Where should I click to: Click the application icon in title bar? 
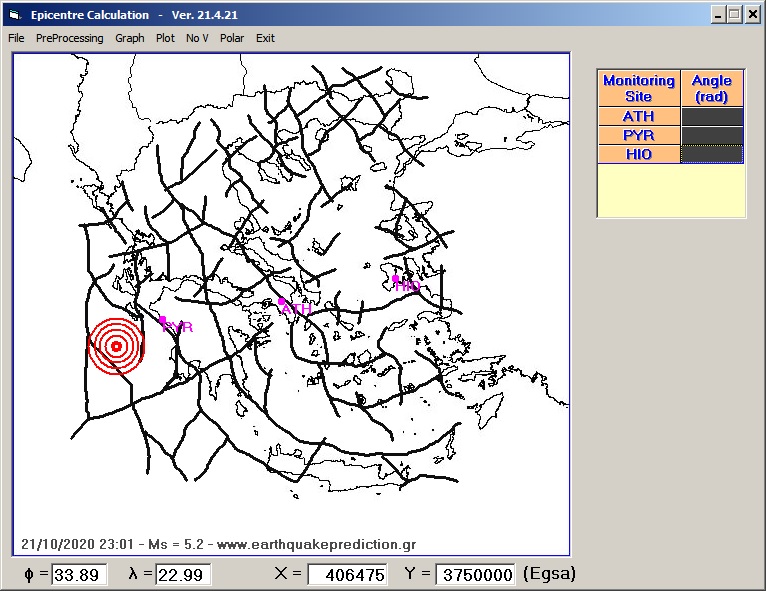tap(14, 15)
